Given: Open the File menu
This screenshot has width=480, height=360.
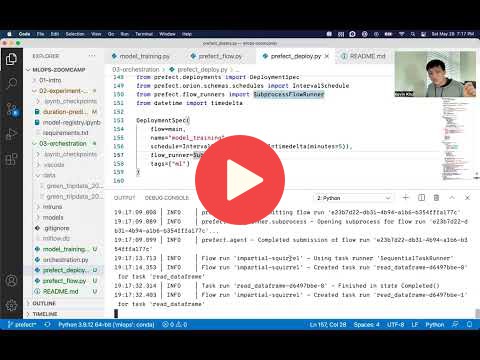Looking at the screenshot, I should (41, 34).
